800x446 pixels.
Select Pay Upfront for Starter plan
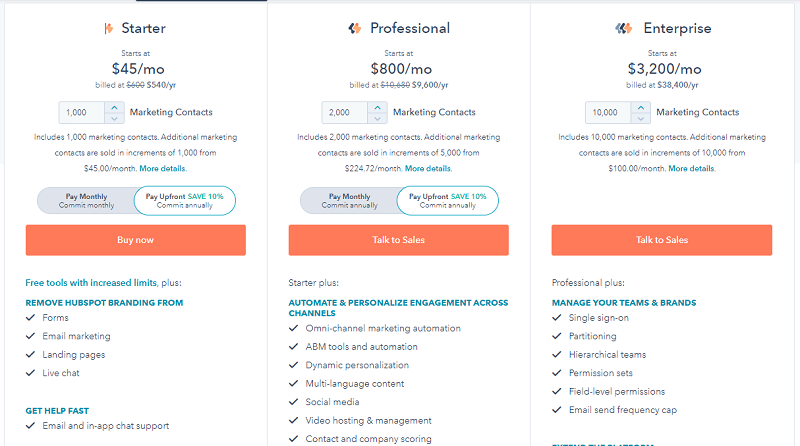(x=185, y=201)
